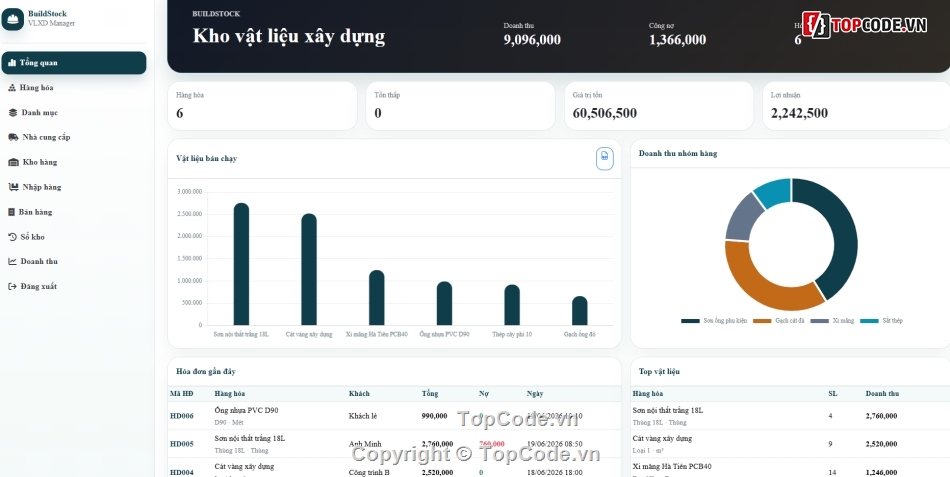This screenshot has height=477, width=950.
Task: Click the Tồn thấp stat card
Action: point(460,106)
